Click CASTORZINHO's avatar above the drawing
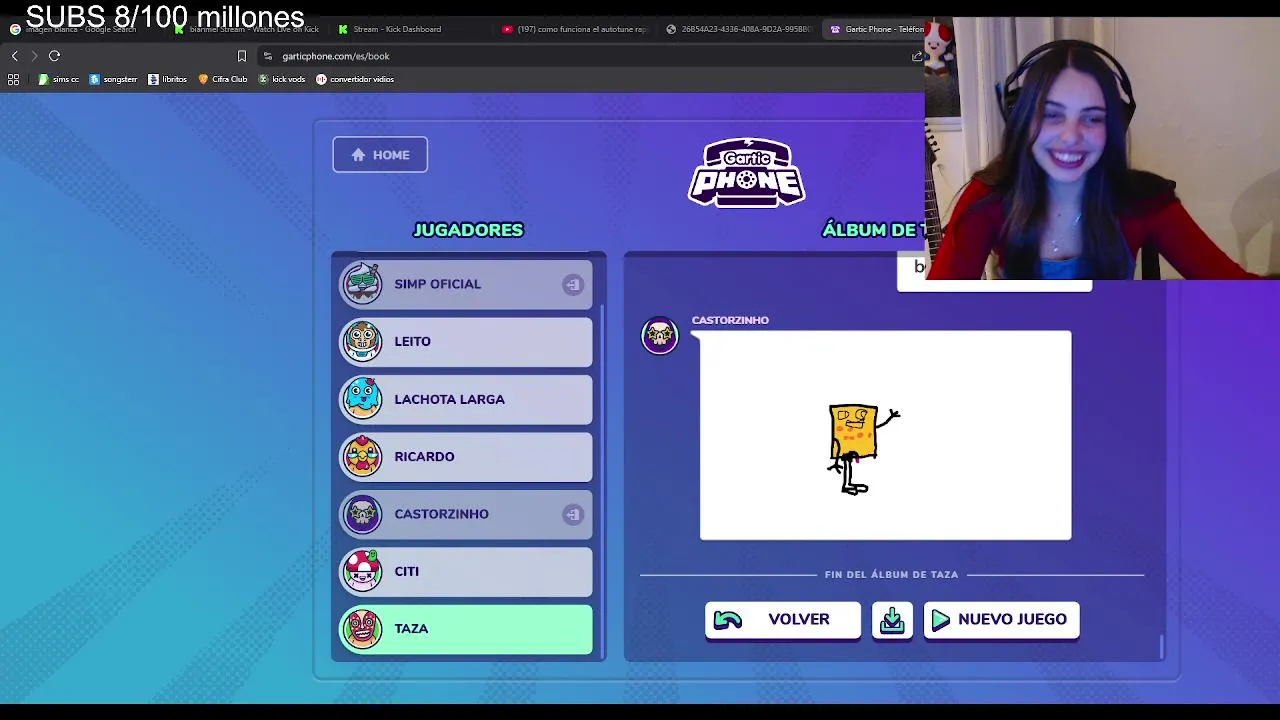 [660, 335]
